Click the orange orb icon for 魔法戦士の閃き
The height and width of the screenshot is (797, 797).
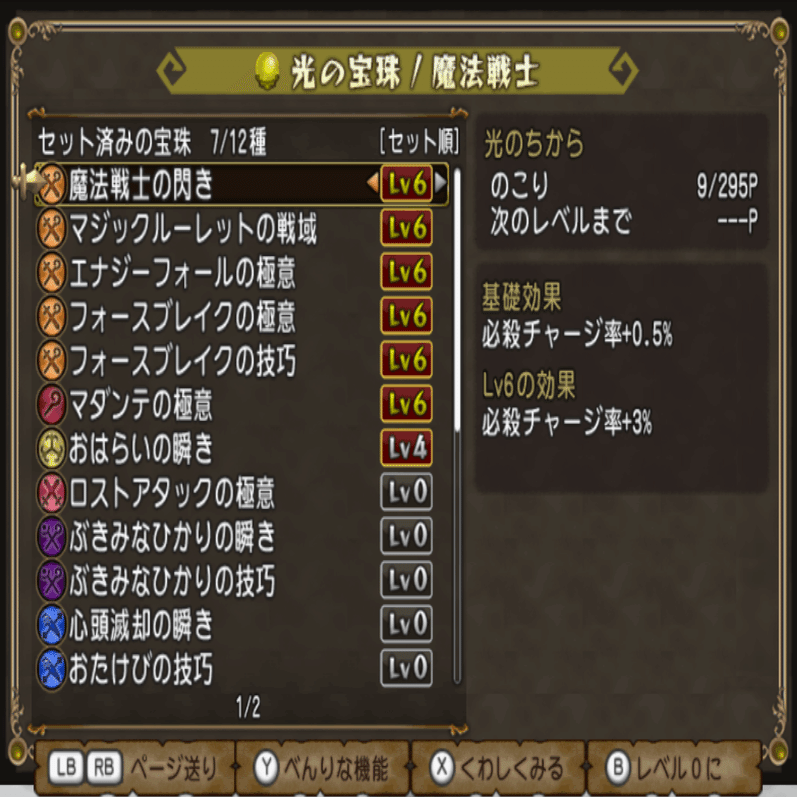click(51, 184)
